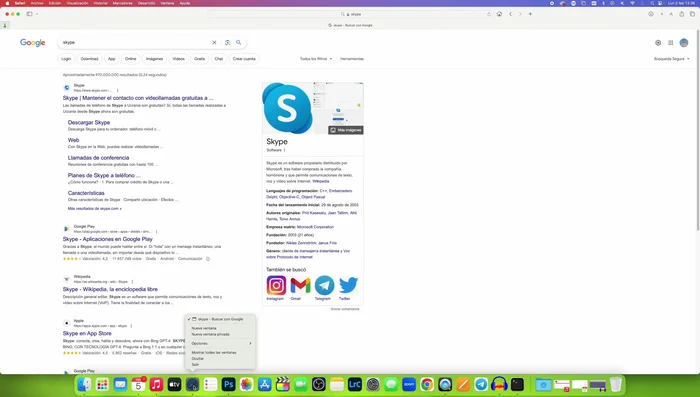Expand Todos los filtros dropdown
Screen dimensions: 700x397
pyautogui.click(x=316, y=59)
